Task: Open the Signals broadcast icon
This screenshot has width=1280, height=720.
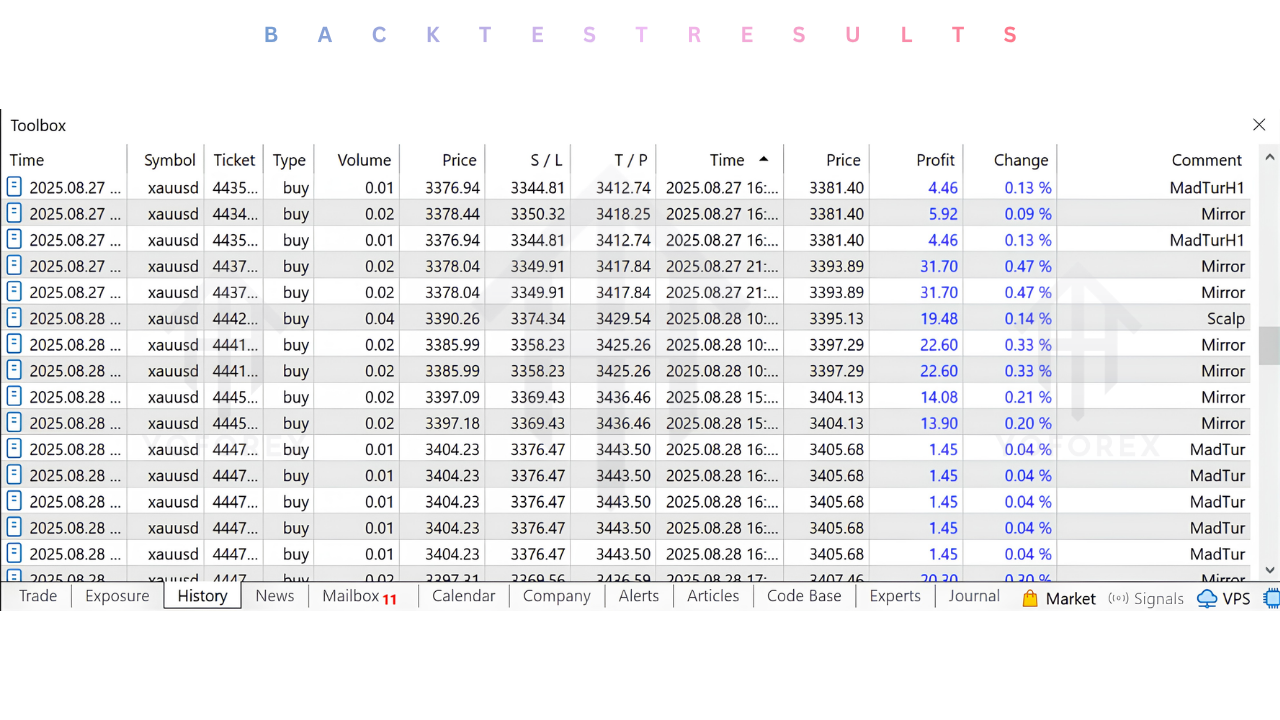Action: [x=1118, y=598]
